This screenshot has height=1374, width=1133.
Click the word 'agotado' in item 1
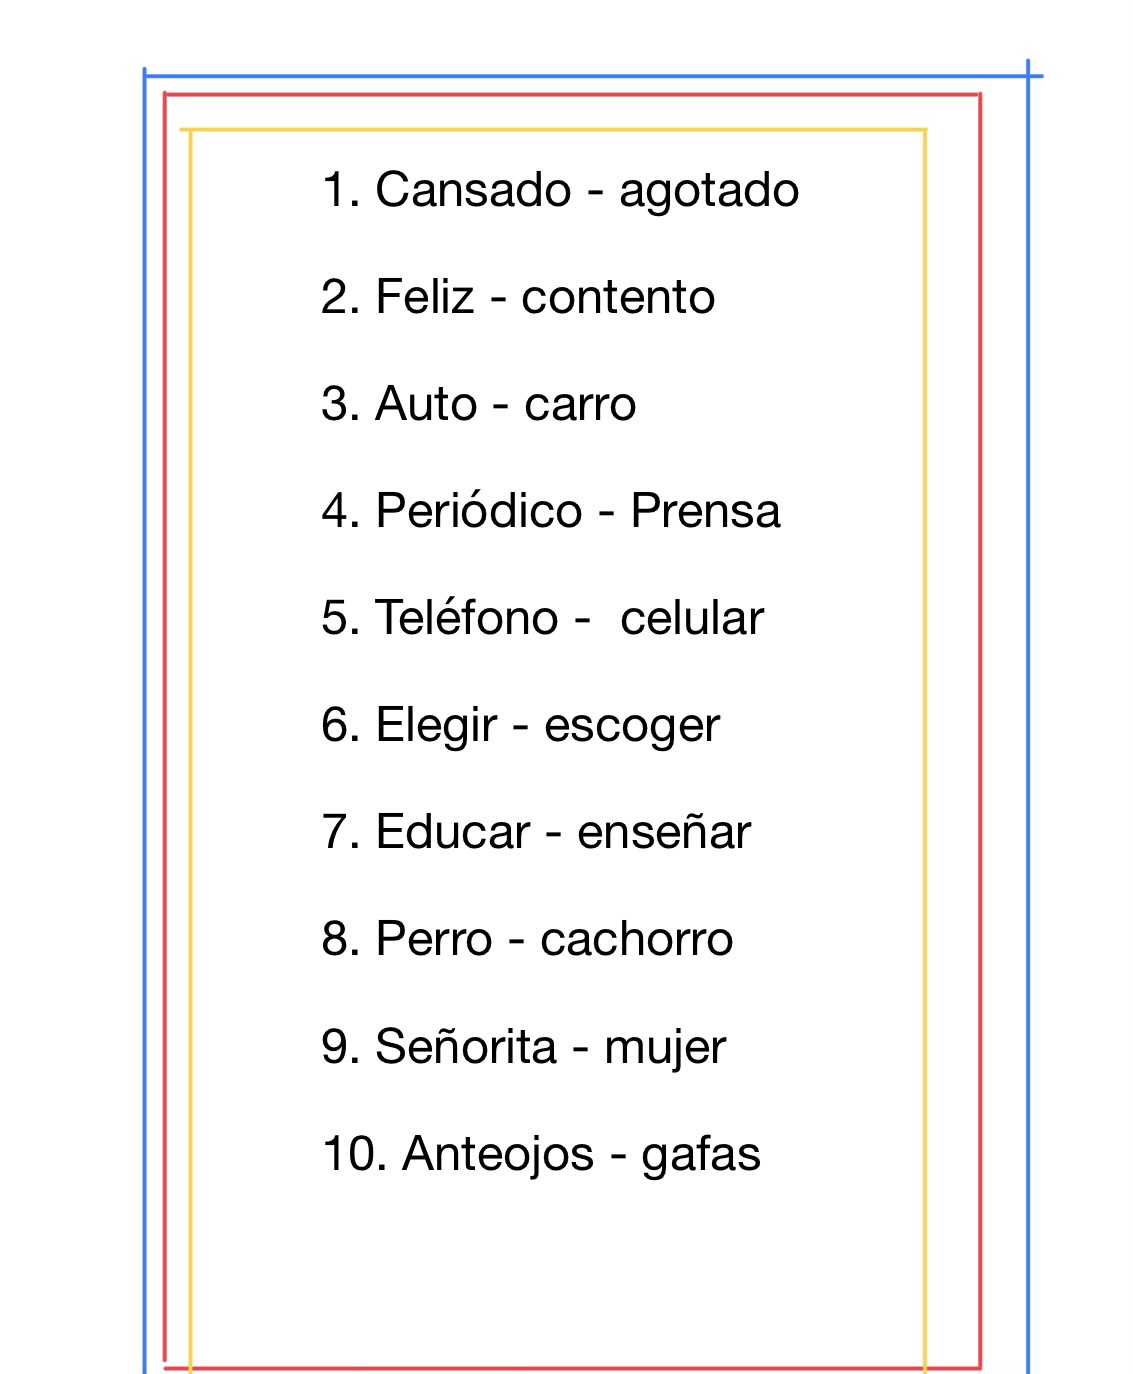click(709, 192)
